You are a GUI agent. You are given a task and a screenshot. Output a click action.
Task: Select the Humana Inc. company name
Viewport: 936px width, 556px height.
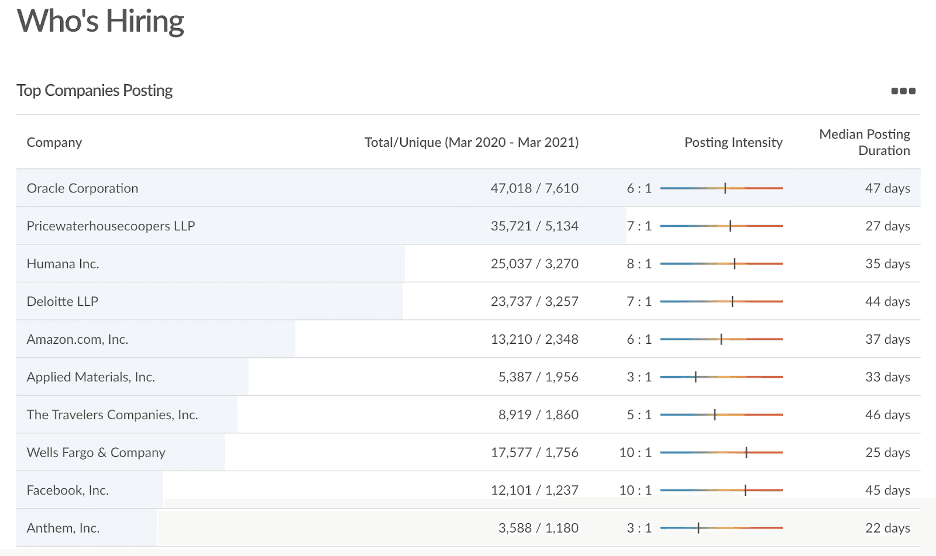tap(63, 263)
